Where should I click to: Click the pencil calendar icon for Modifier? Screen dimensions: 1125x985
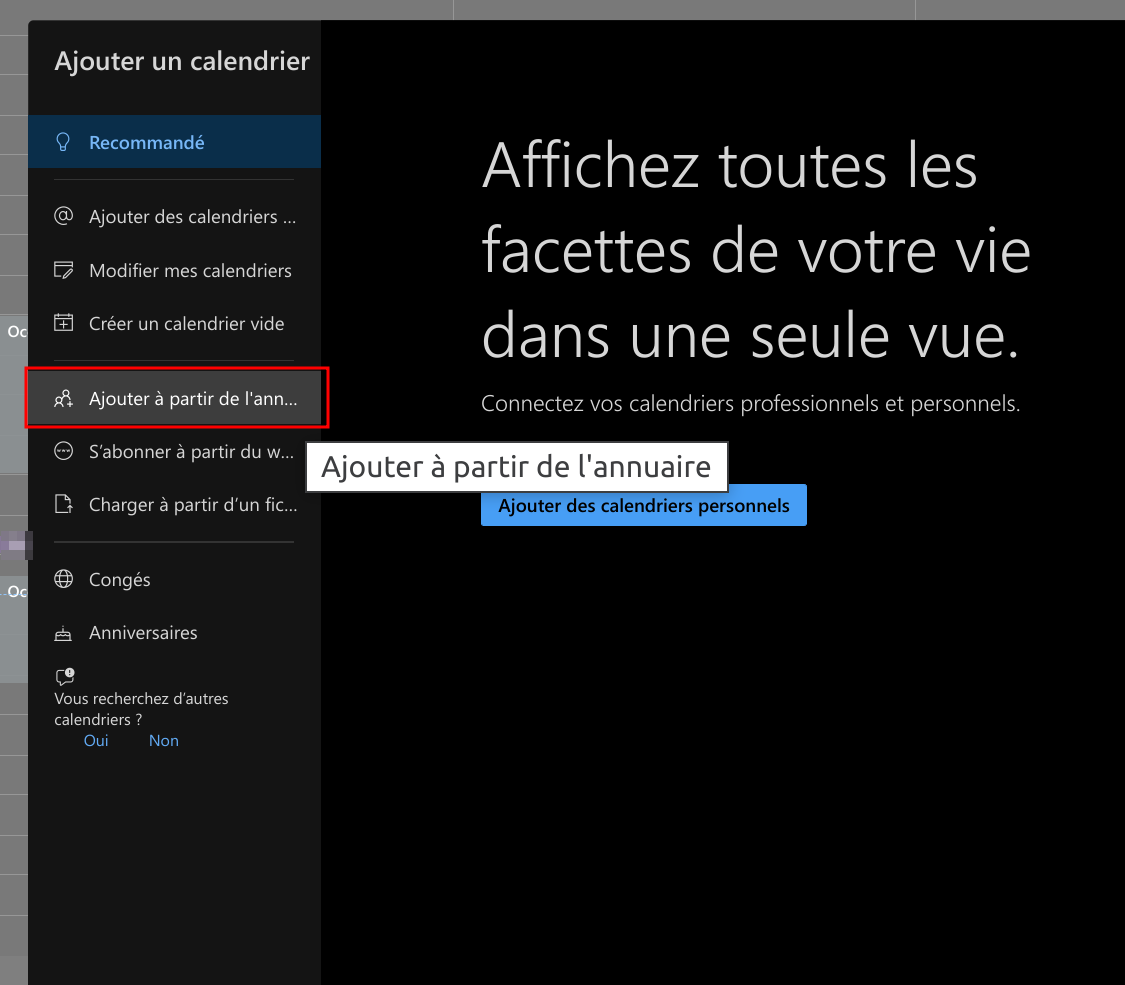pos(64,270)
